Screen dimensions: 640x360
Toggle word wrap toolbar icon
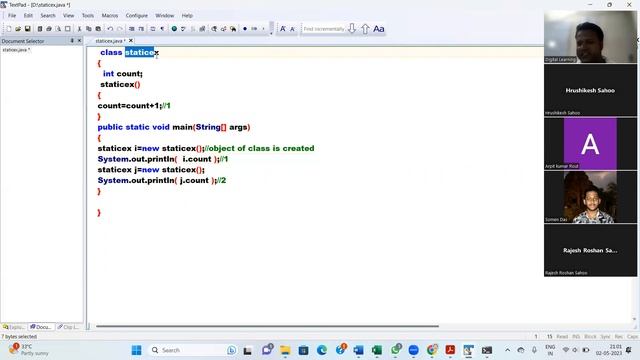click(x=153, y=29)
